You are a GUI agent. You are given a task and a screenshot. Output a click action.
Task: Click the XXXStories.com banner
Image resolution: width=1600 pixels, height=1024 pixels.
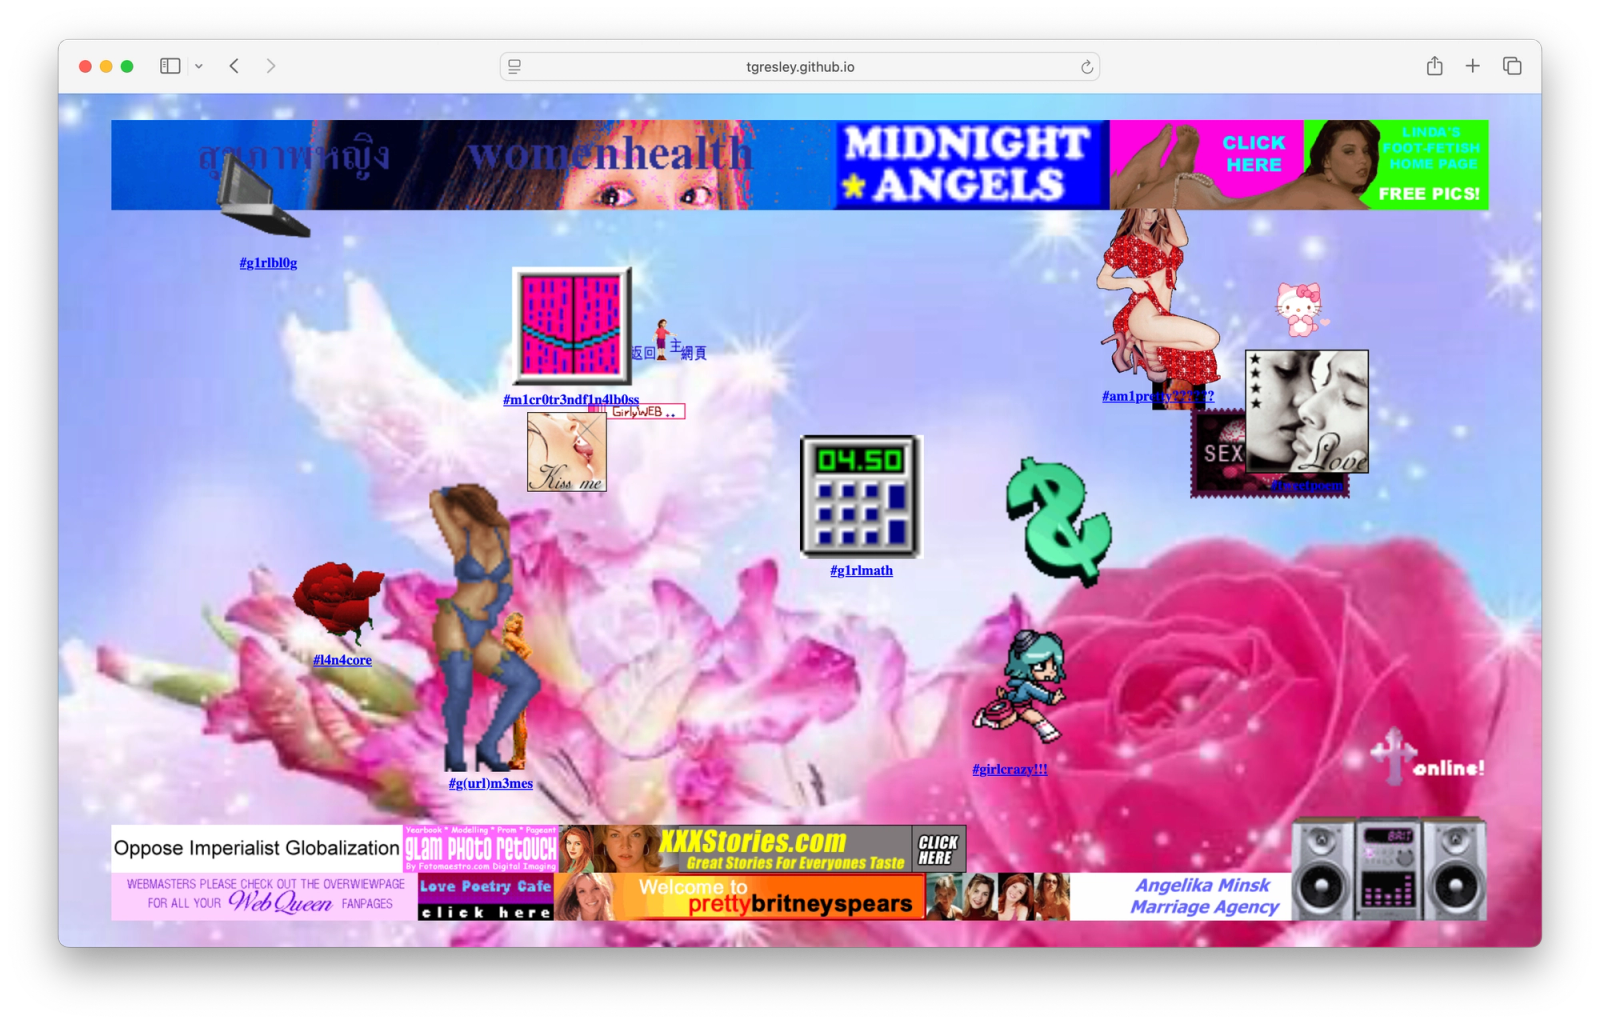[x=763, y=848]
